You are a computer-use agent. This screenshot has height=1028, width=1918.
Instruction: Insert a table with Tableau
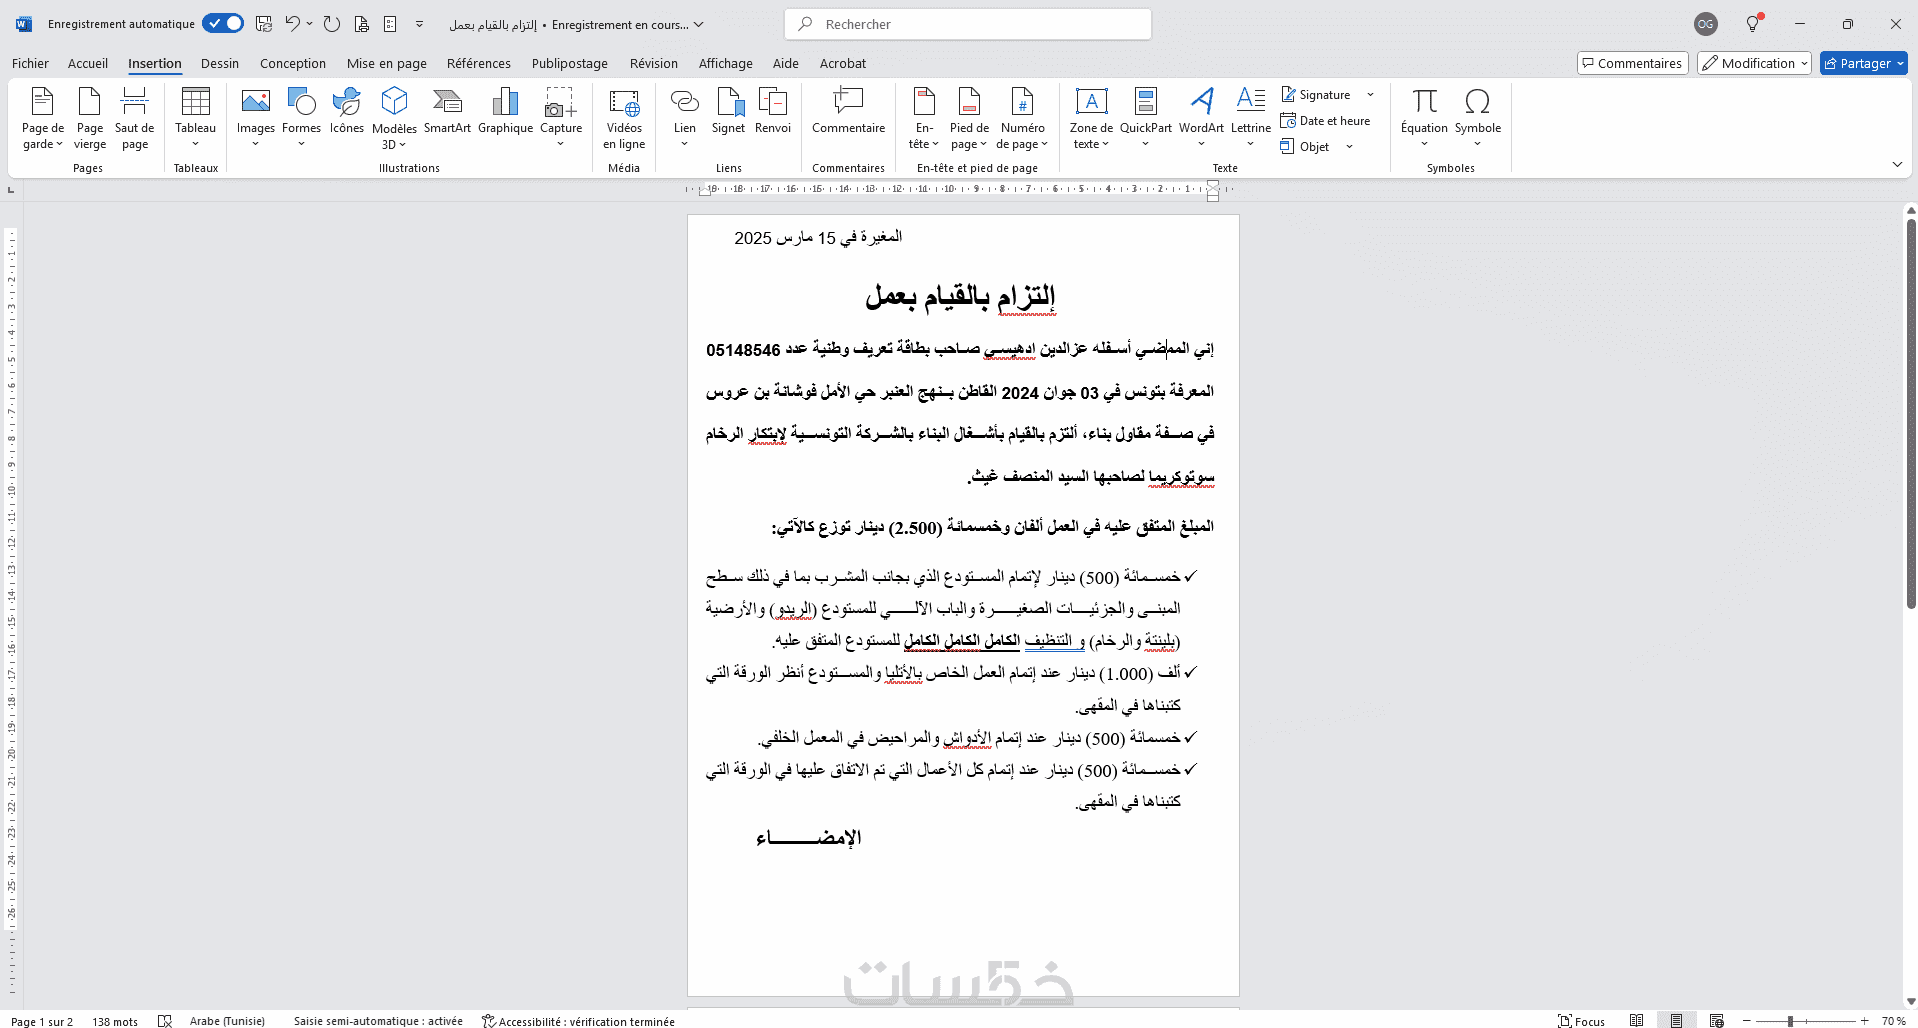point(195,118)
